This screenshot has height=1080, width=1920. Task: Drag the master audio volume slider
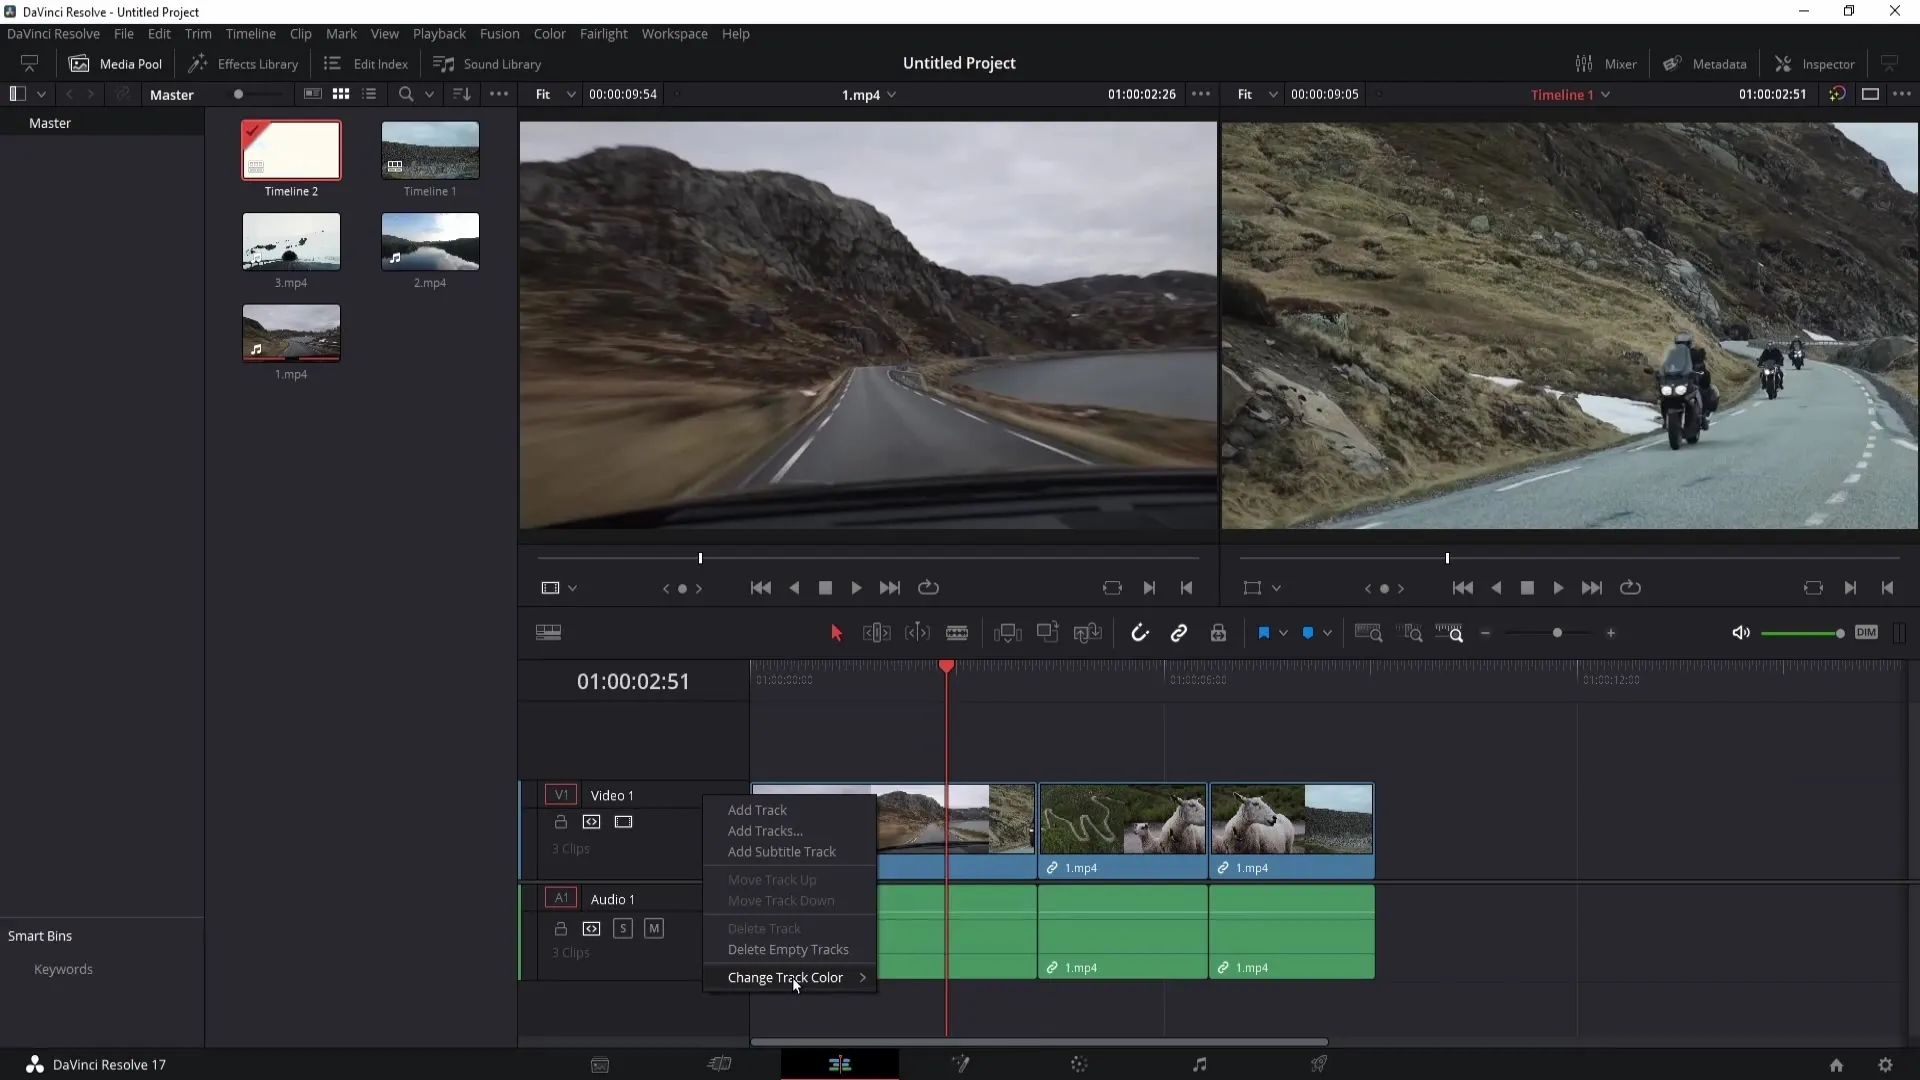(x=1840, y=633)
